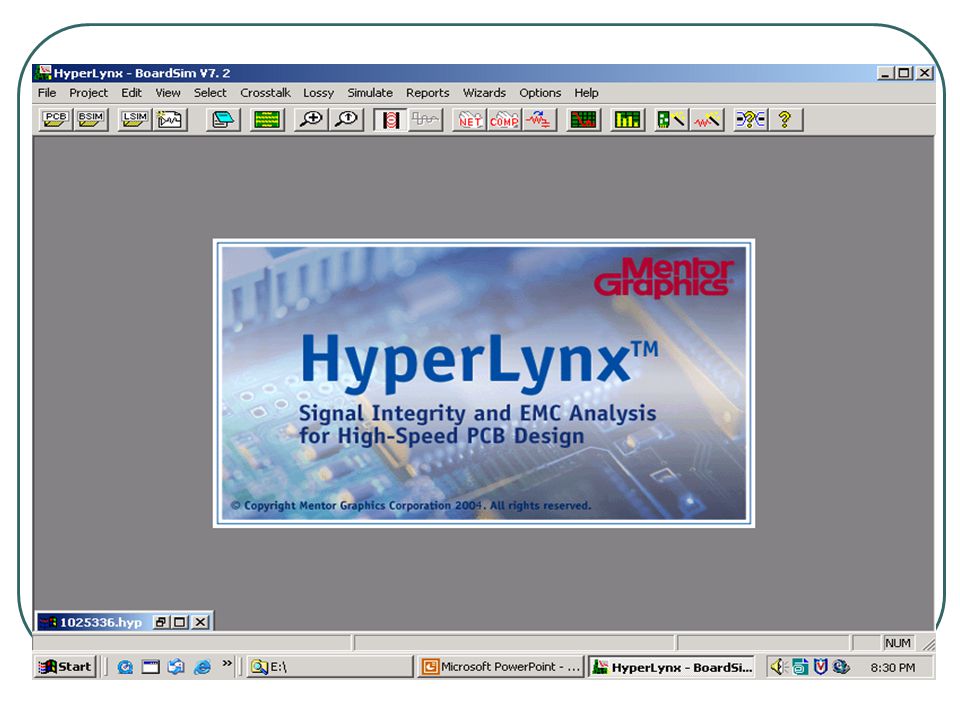Select net by name NET icon
The image size is (960, 720).
click(x=470, y=119)
